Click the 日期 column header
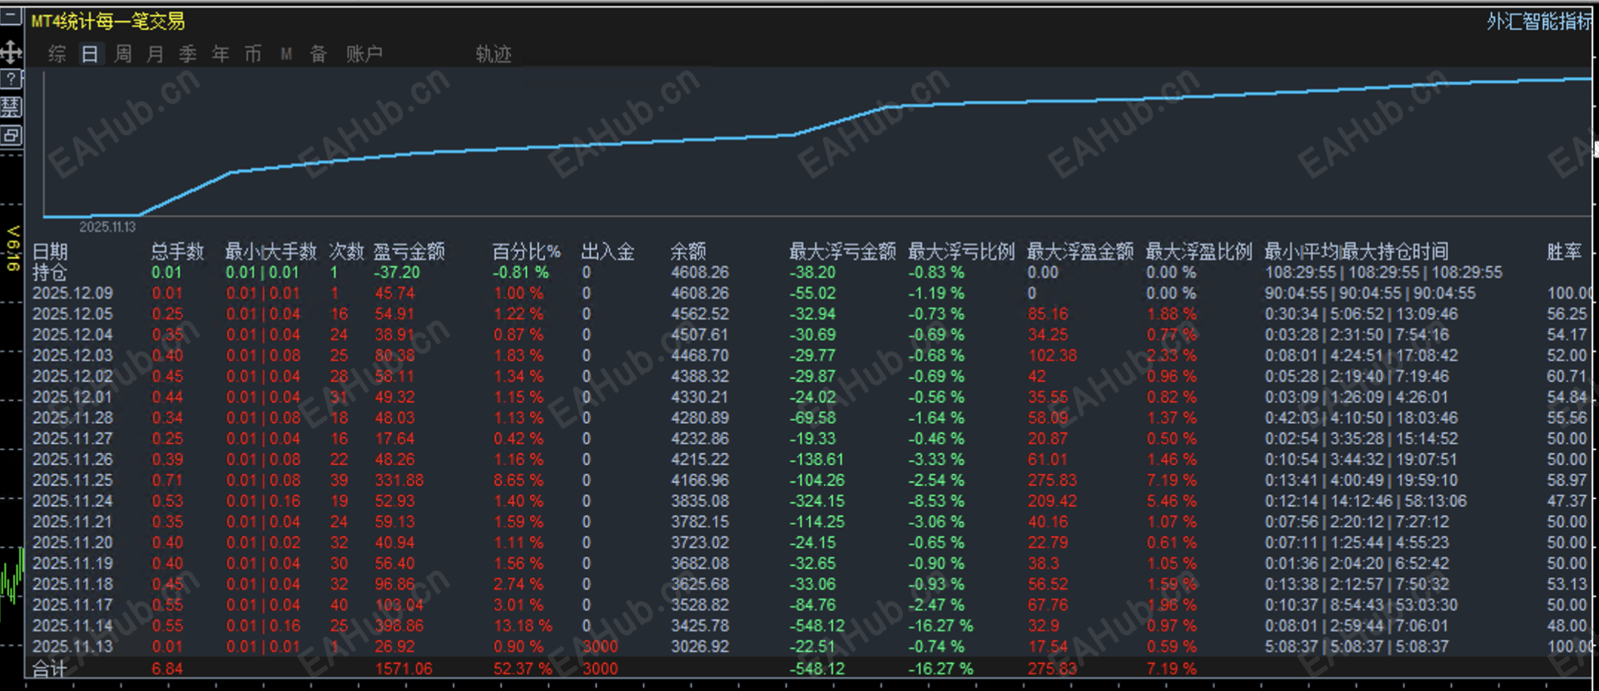This screenshot has height=691, width=1599. 50,251
